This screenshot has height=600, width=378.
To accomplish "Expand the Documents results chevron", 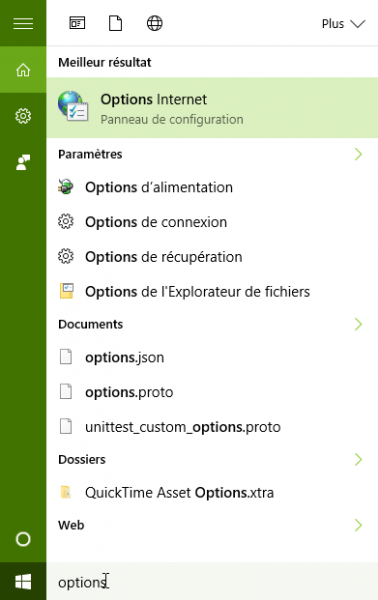I will click(358, 324).
